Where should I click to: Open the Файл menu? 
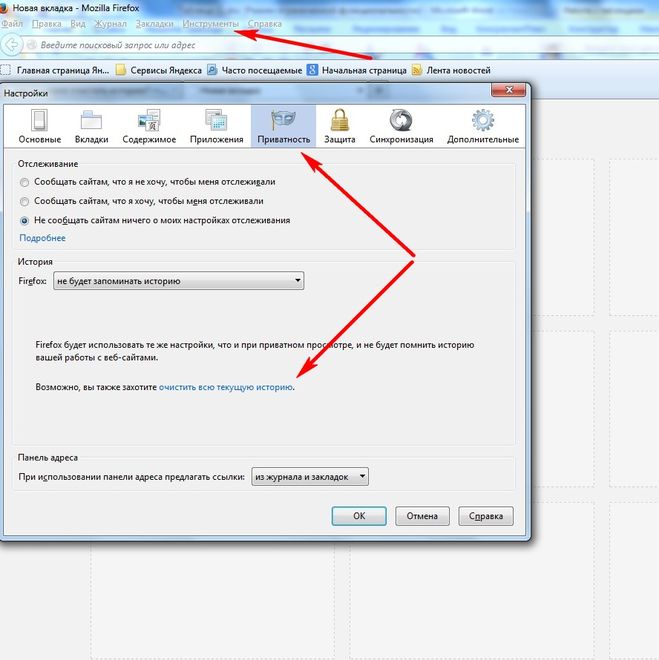(x=12, y=24)
